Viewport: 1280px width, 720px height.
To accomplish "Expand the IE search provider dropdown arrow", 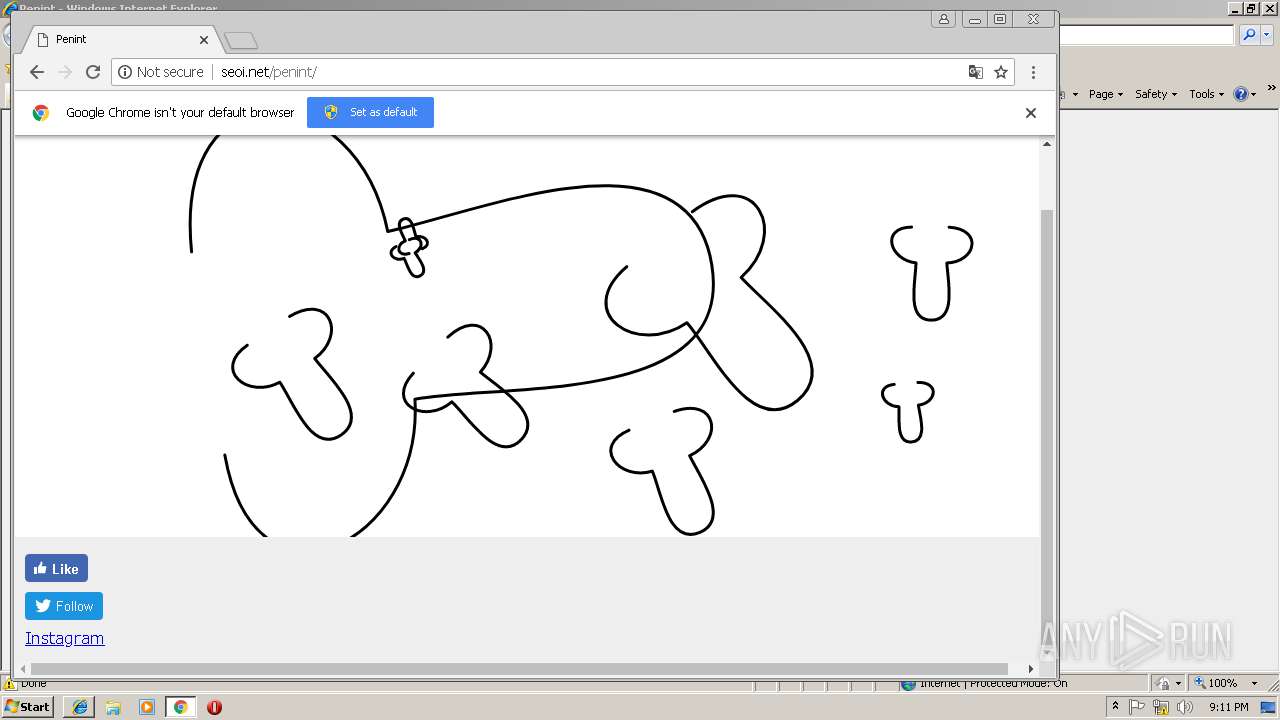I will [x=1266, y=35].
